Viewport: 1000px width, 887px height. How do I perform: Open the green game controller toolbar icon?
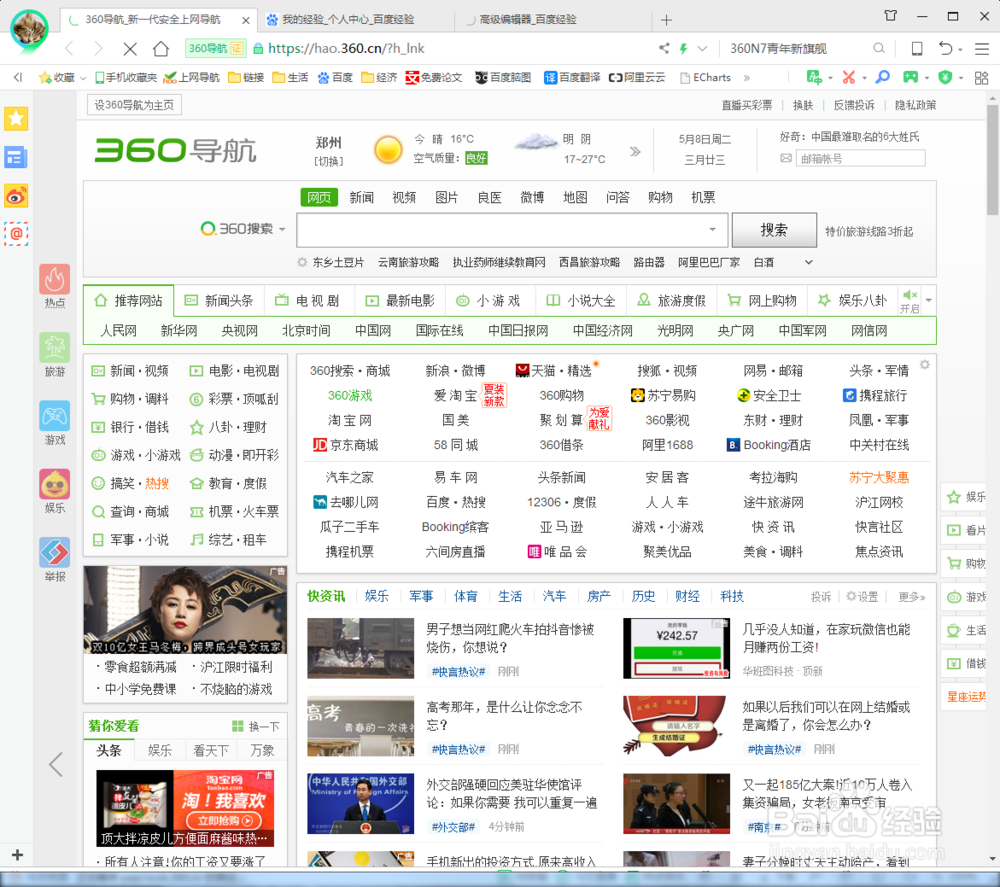point(910,77)
